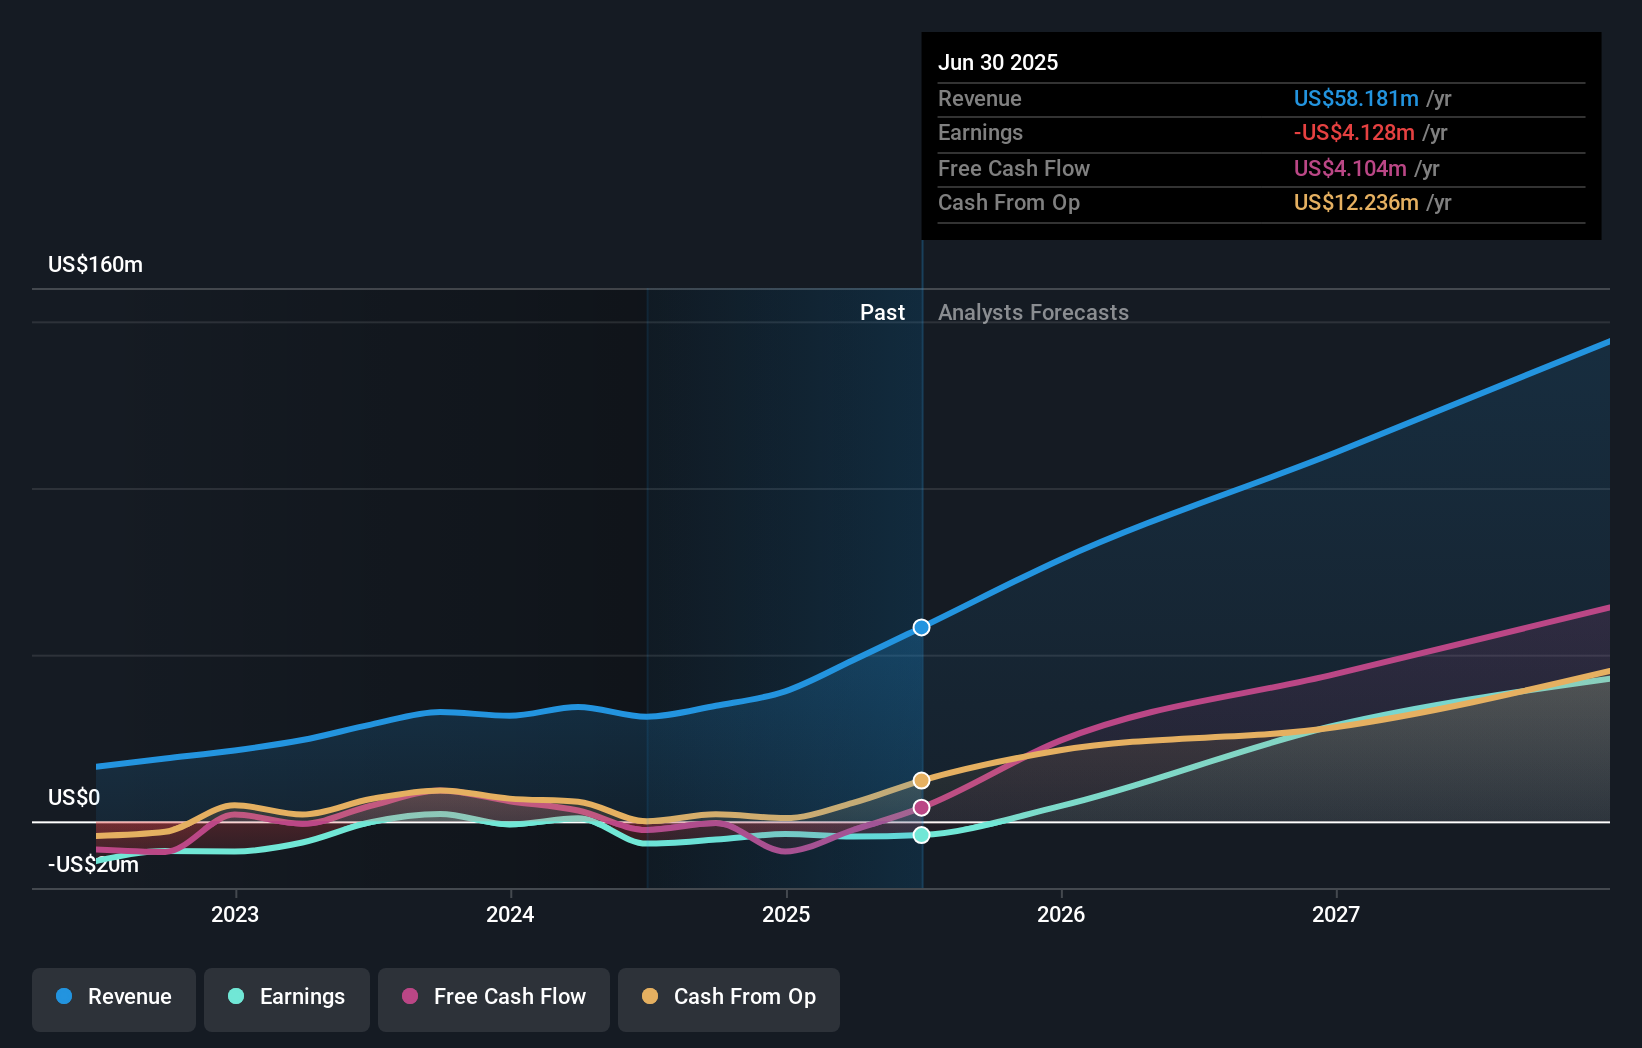The width and height of the screenshot is (1642, 1048).
Task: Click the teal Earnings legend dot icon
Action: click(x=235, y=997)
